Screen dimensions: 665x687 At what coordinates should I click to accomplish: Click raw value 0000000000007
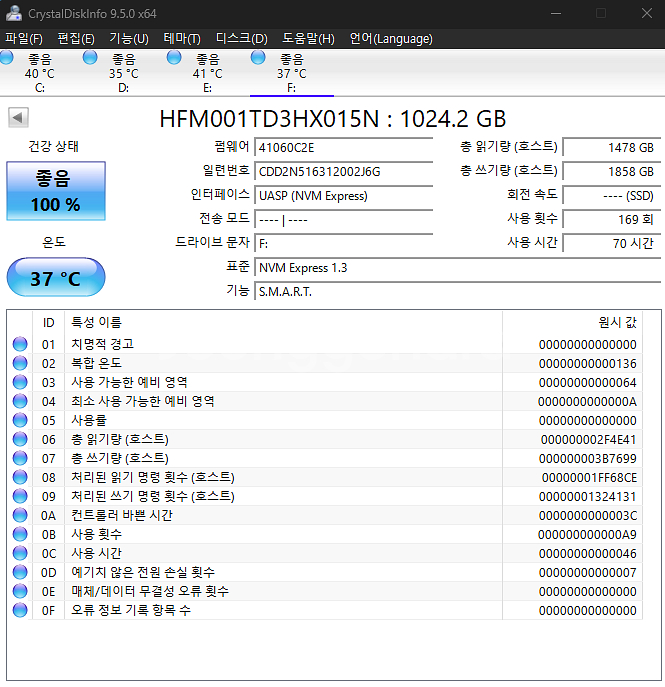[587, 573]
